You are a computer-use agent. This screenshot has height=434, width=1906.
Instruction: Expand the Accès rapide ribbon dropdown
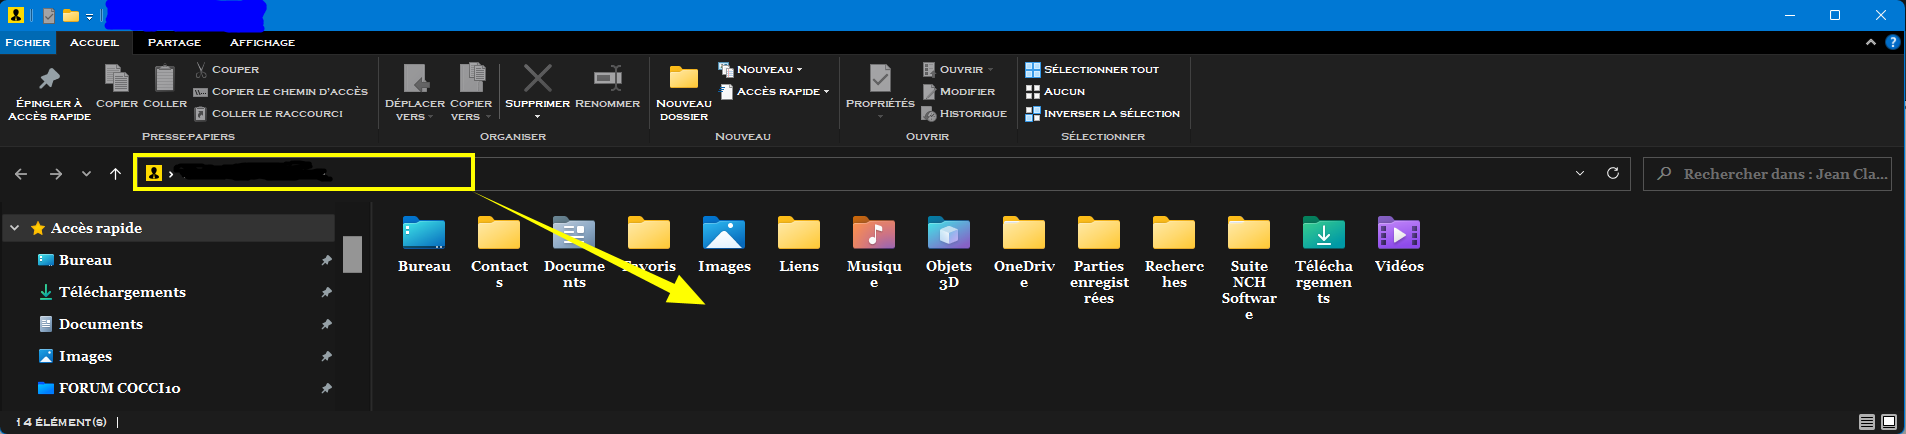click(x=774, y=91)
